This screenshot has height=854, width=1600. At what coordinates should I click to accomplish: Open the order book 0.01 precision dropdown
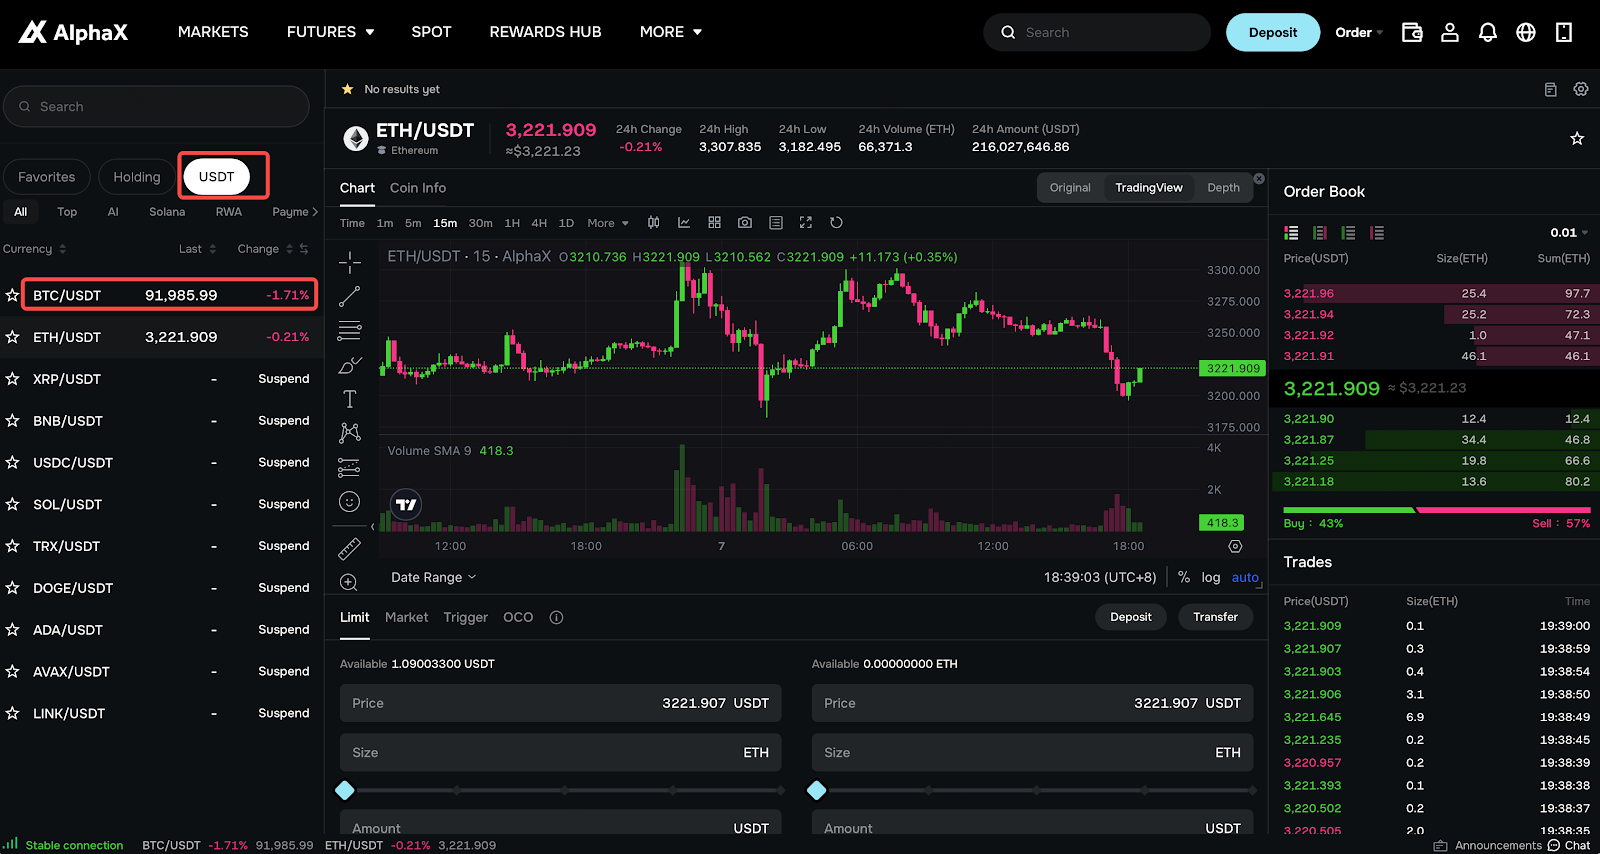point(1569,233)
